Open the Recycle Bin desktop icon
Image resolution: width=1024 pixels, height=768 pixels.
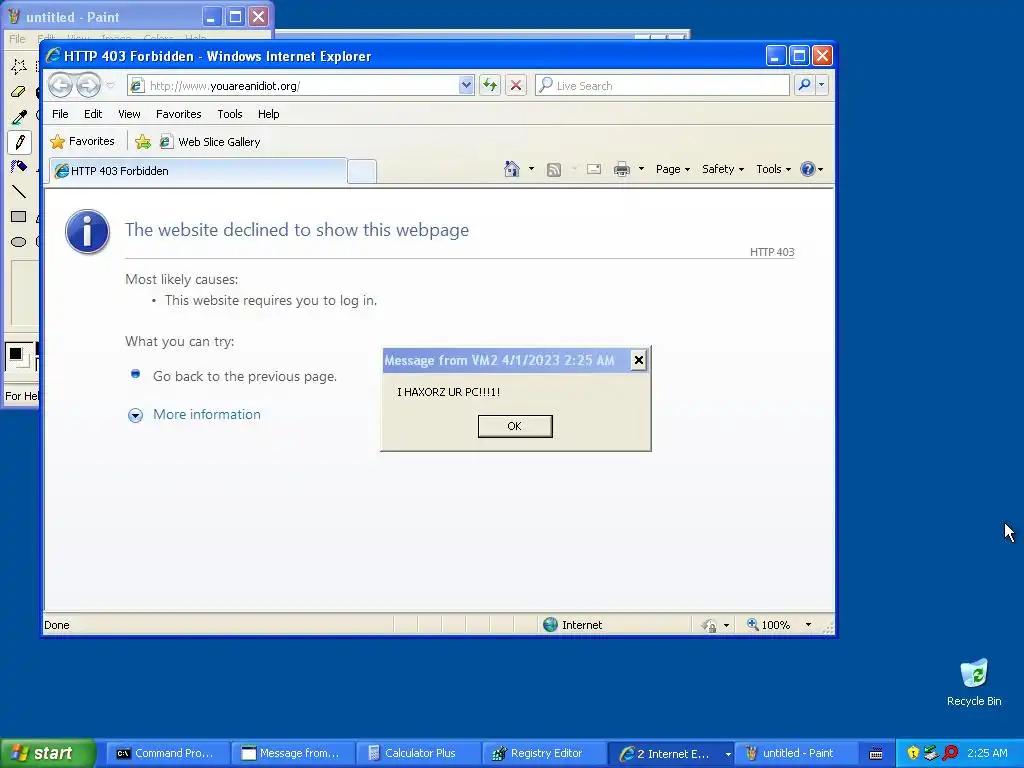coord(974,682)
